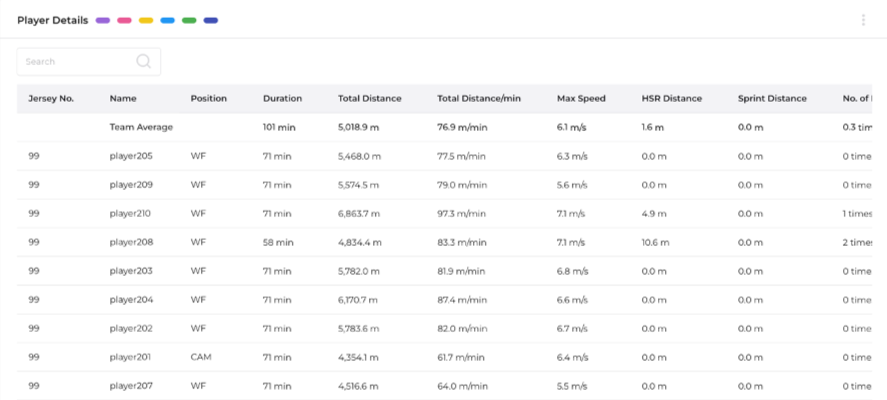Click the 4,354.1 m distance cell
Image resolution: width=887 pixels, height=400 pixels.
(358, 358)
